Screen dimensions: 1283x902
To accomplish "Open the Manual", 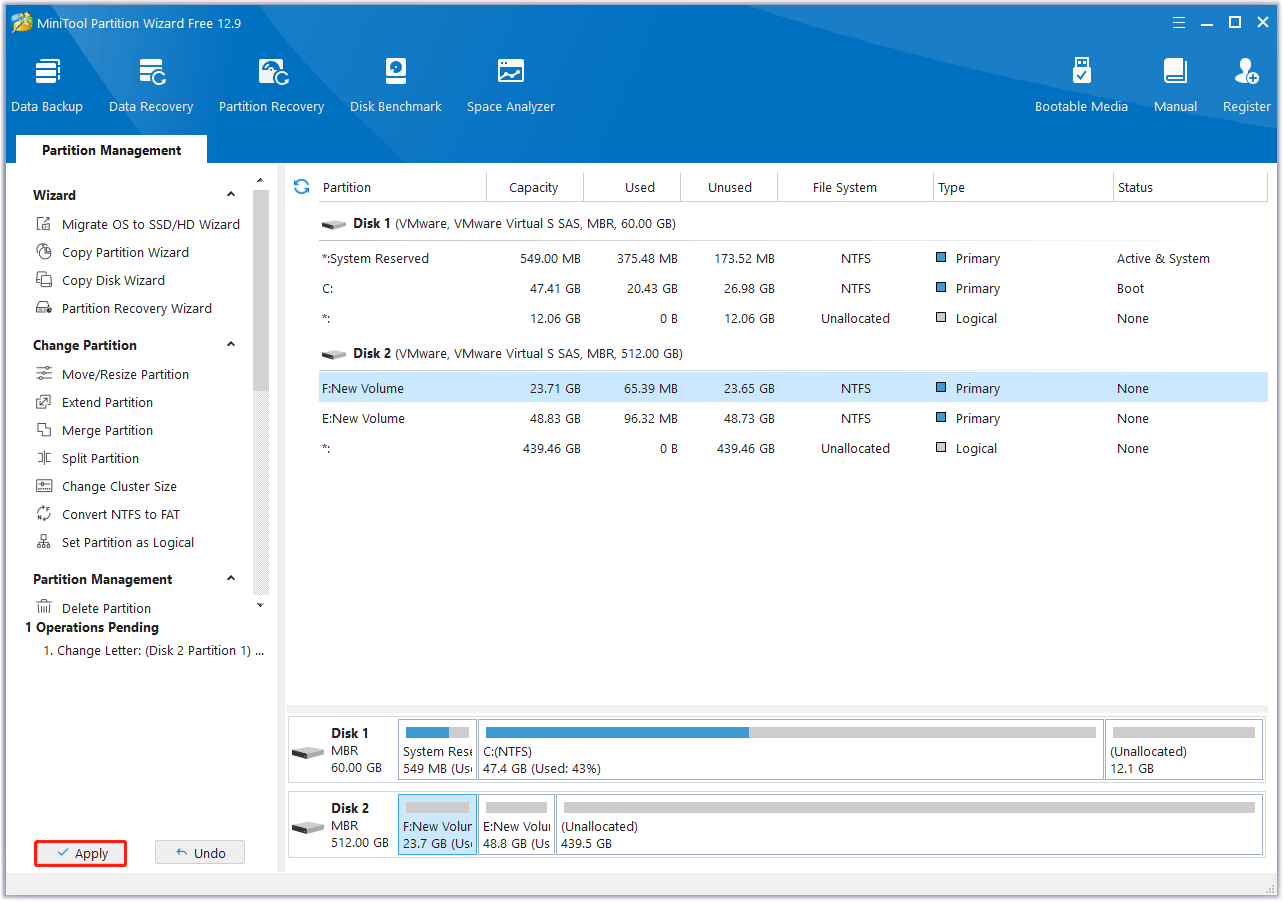I will [x=1175, y=85].
